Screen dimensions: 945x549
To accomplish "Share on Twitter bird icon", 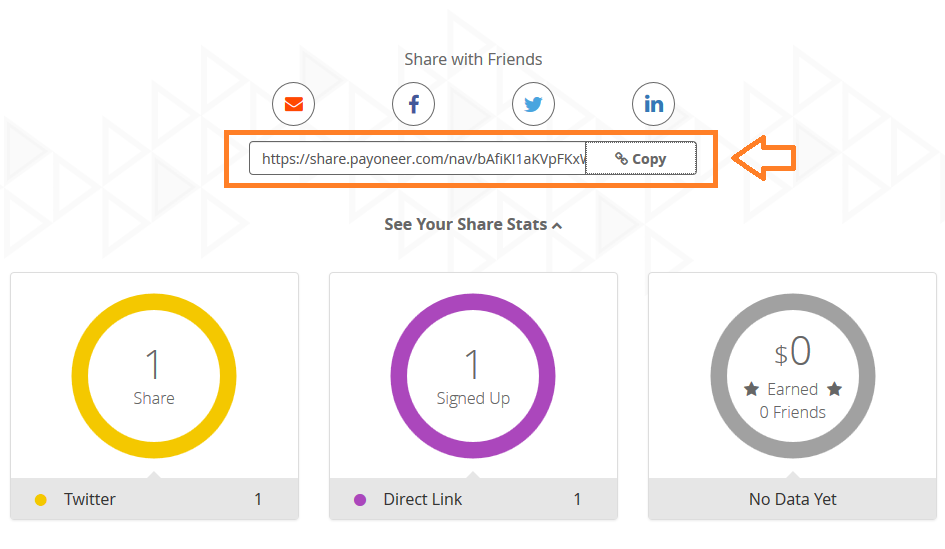I will point(533,104).
